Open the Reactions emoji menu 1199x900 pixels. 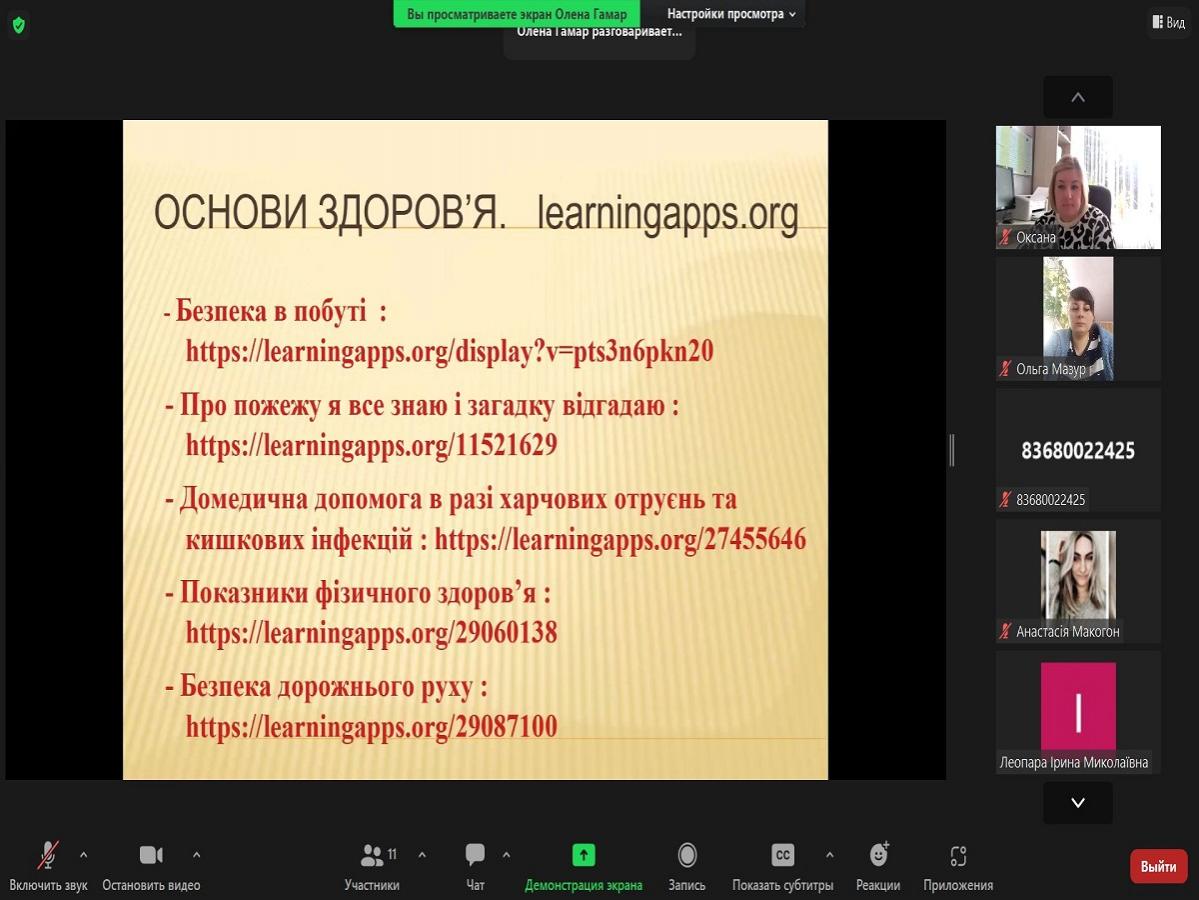[x=879, y=854]
